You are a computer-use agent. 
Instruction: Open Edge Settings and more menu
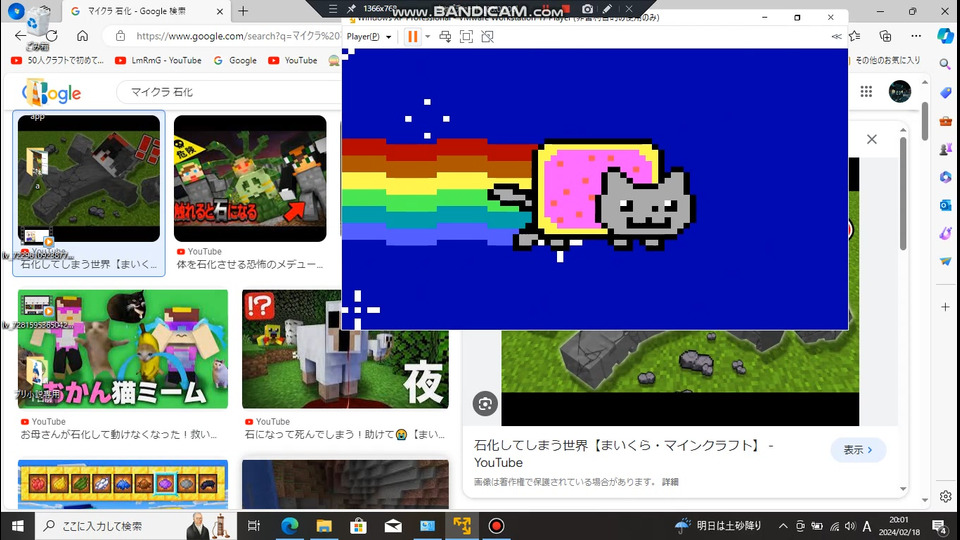tap(916, 36)
